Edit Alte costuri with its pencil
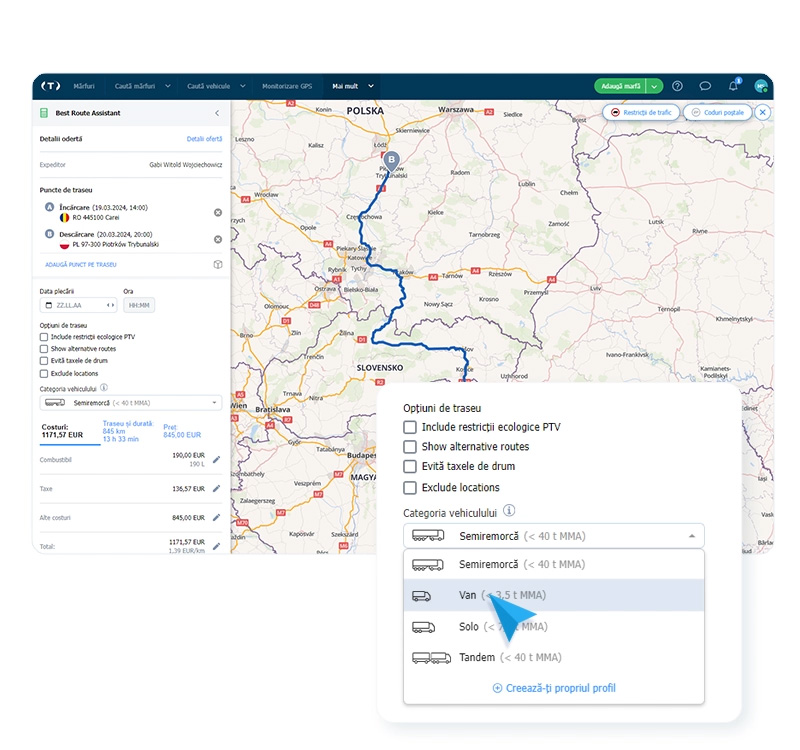The width and height of the screenshot is (800, 750). pyautogui.click(x=217, y=517)
